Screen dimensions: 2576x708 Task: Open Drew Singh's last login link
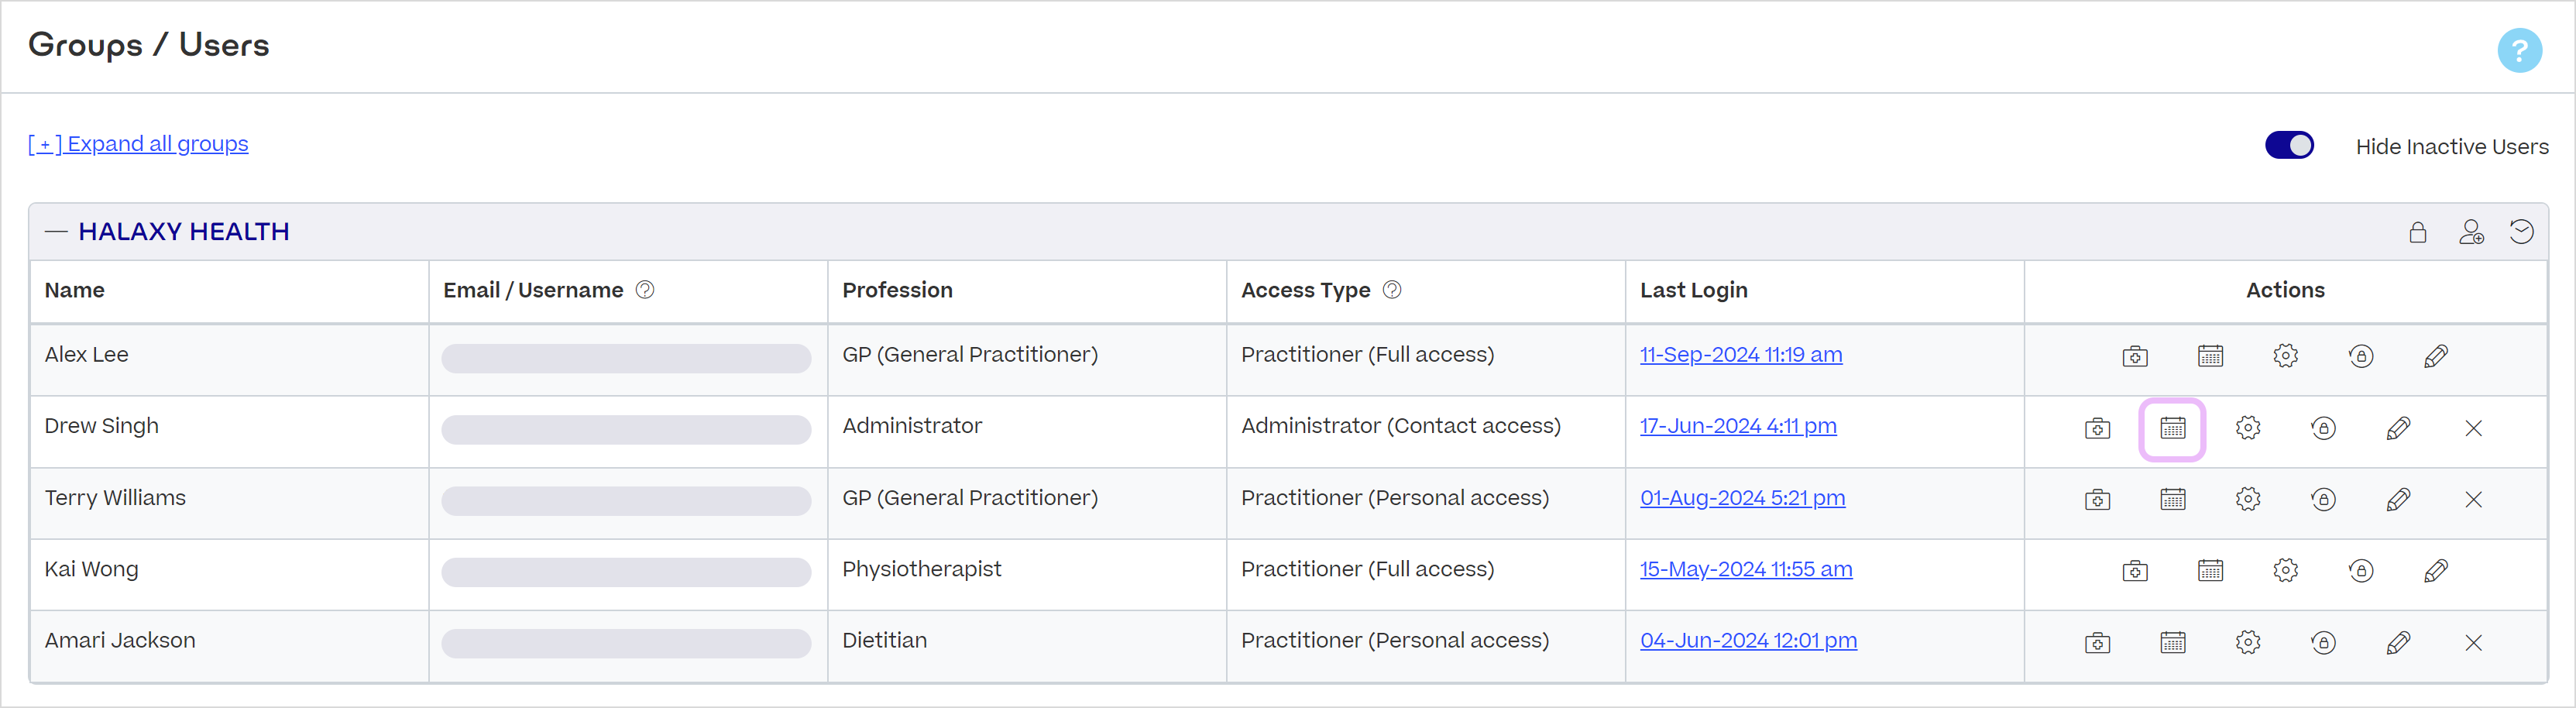click(x=1739, y=425)
